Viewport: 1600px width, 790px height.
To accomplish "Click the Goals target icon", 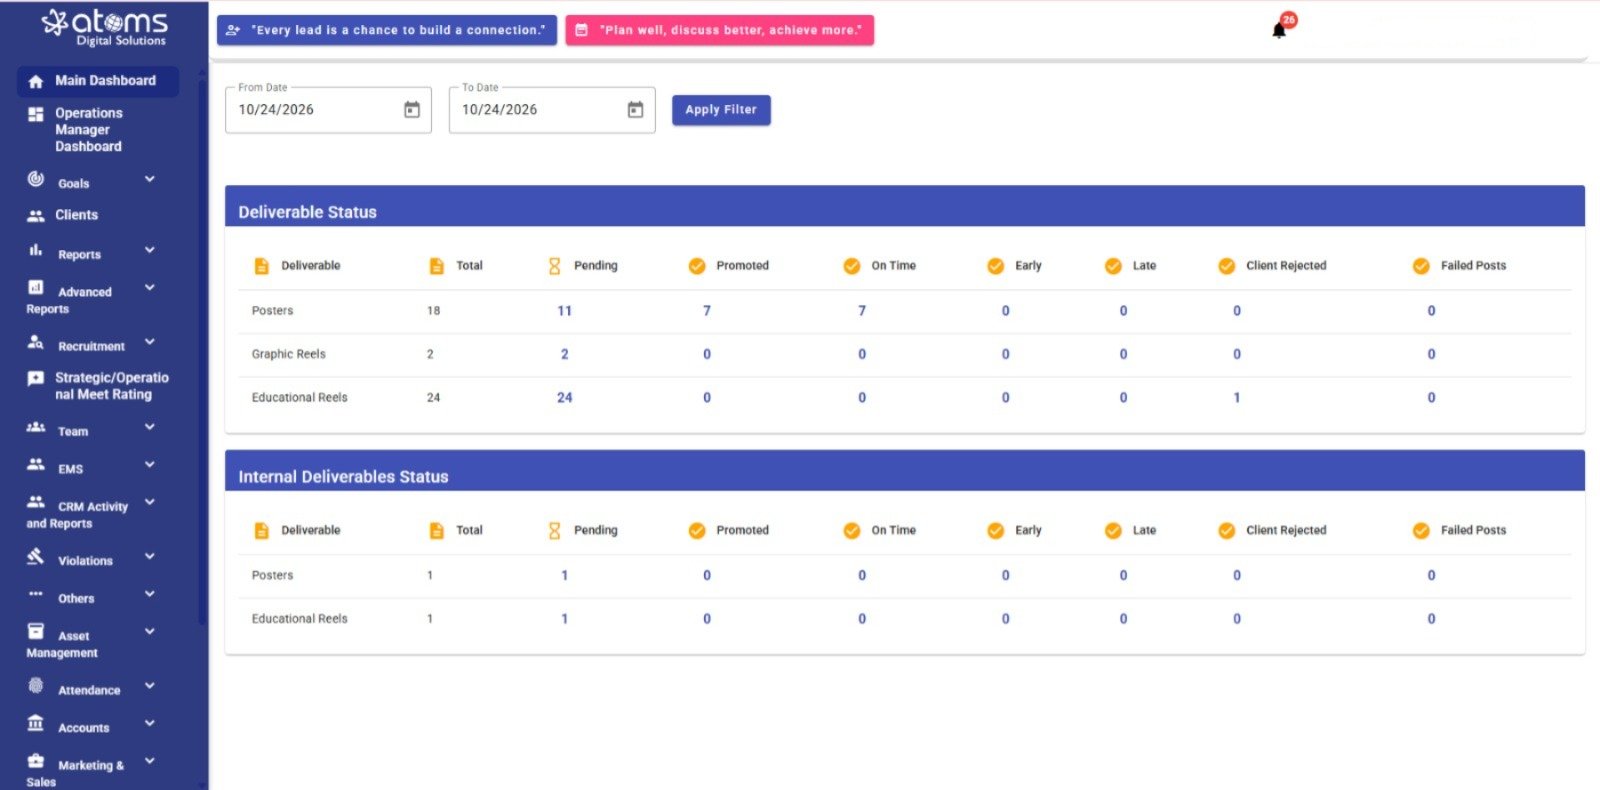I will coord(36,179).
